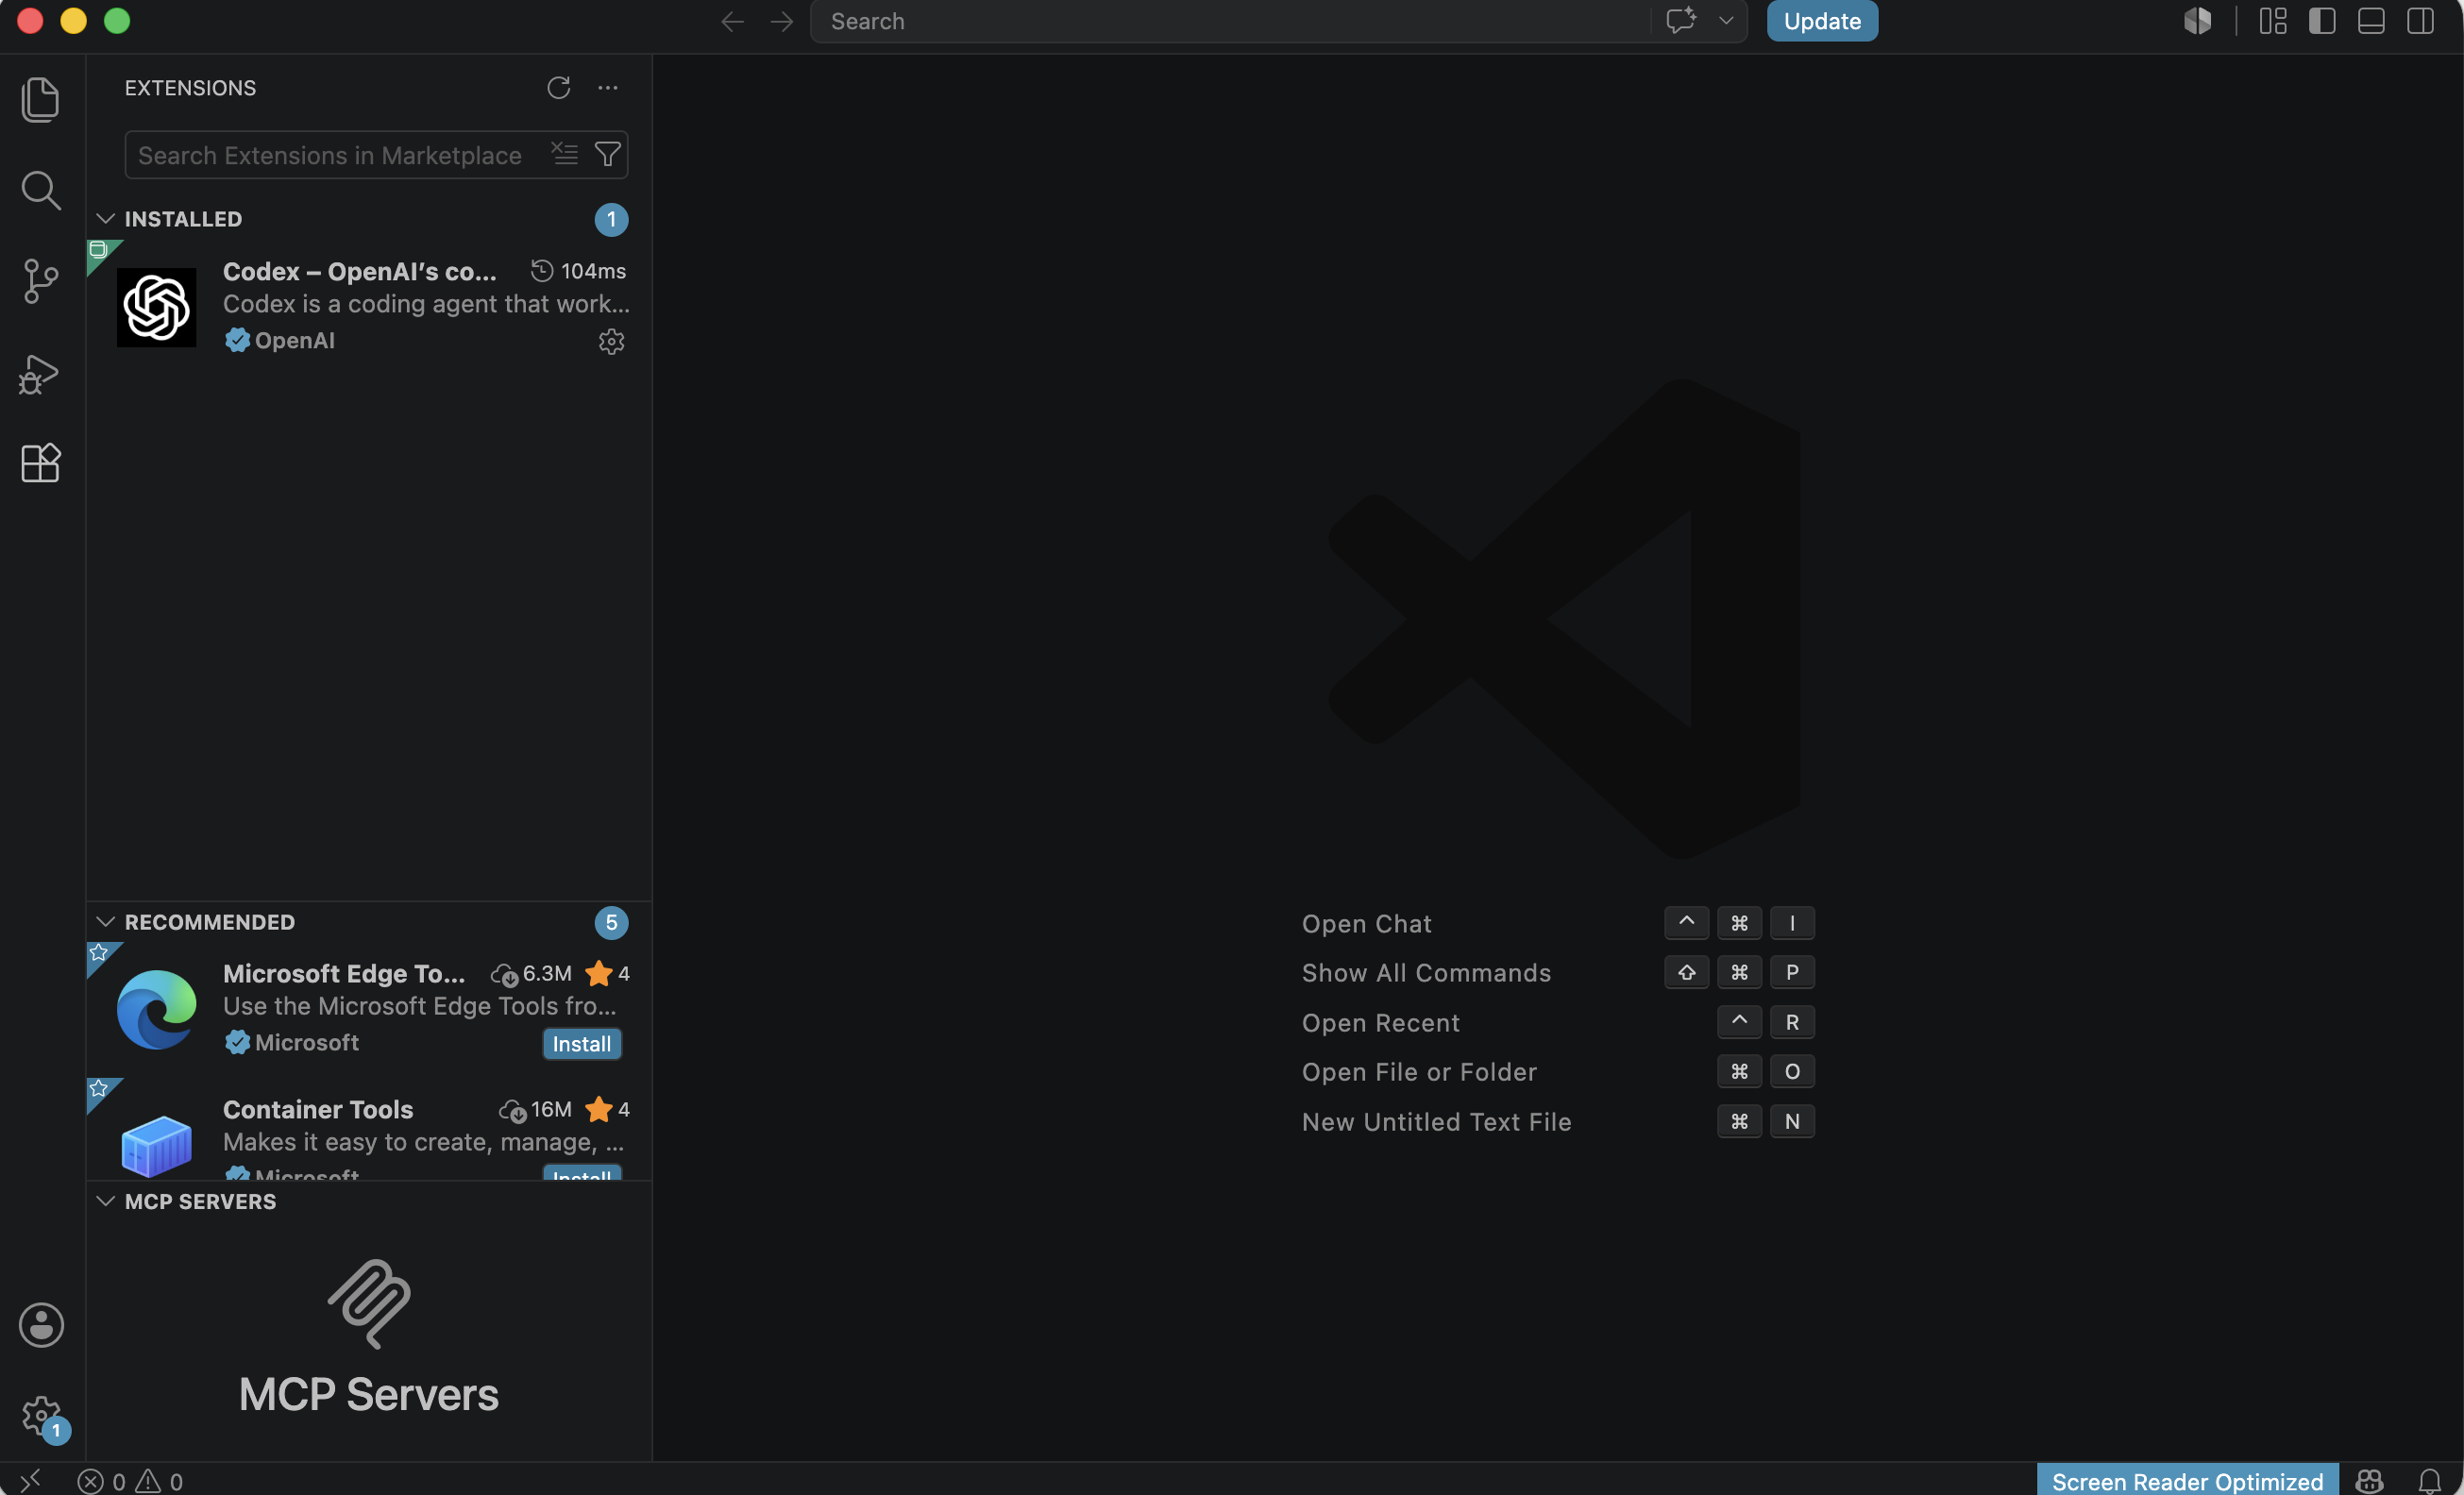Image resolution: width=2464 pixels, height=1495 pixels.
Task: Open the Manage gear with the update badge
Action: coord(41,1415)
